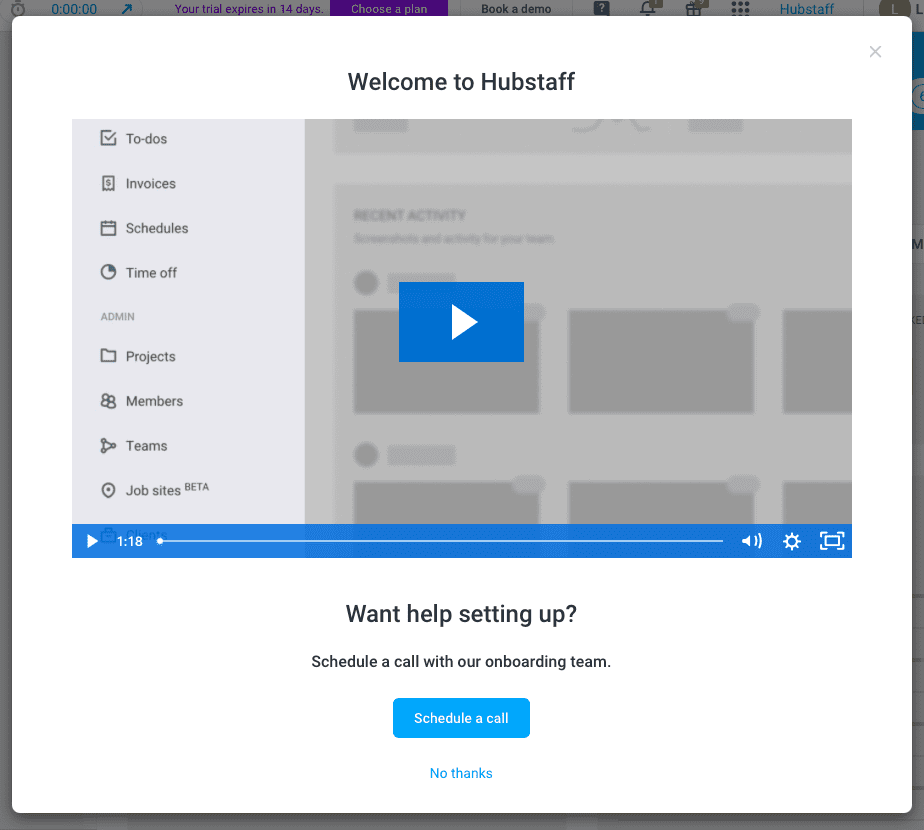The height and width of the screenshot is (830, 924).
Task: Open the user avatar menu
Action: click(893, 8)
